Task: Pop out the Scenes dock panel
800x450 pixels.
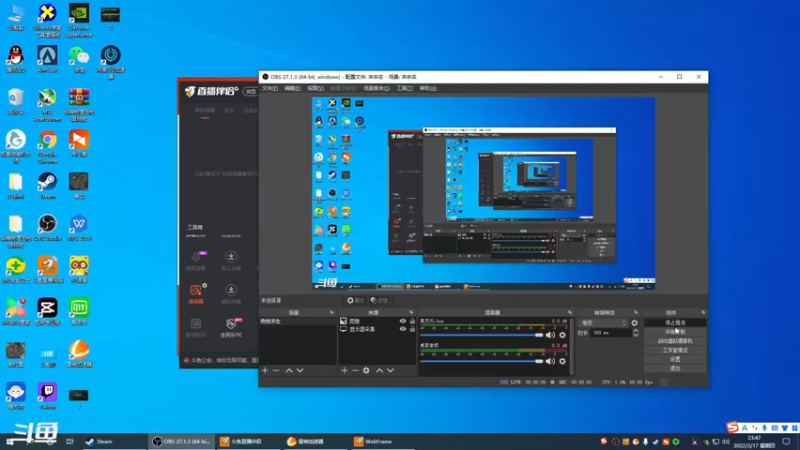Action: (332, 312)
